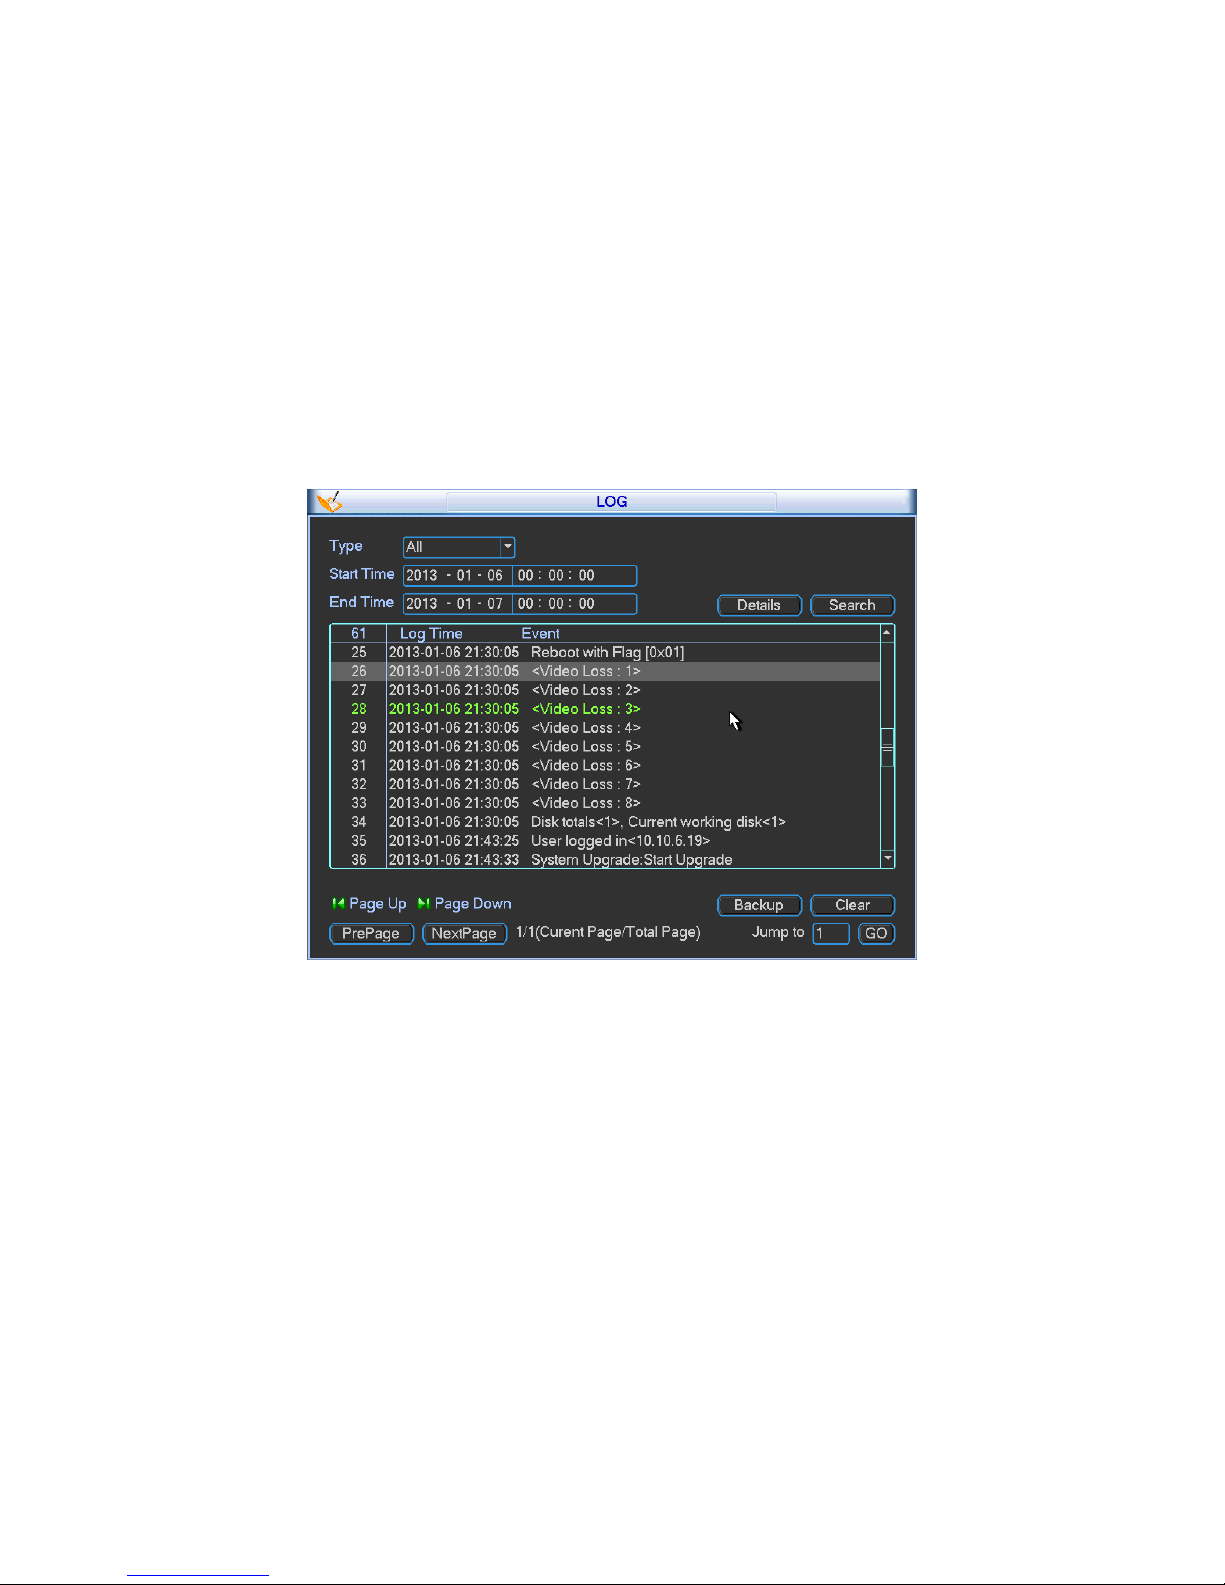Click the Start Time clock field
This screenshot has width=1225, height=1585.
click(x=575, y=576)
